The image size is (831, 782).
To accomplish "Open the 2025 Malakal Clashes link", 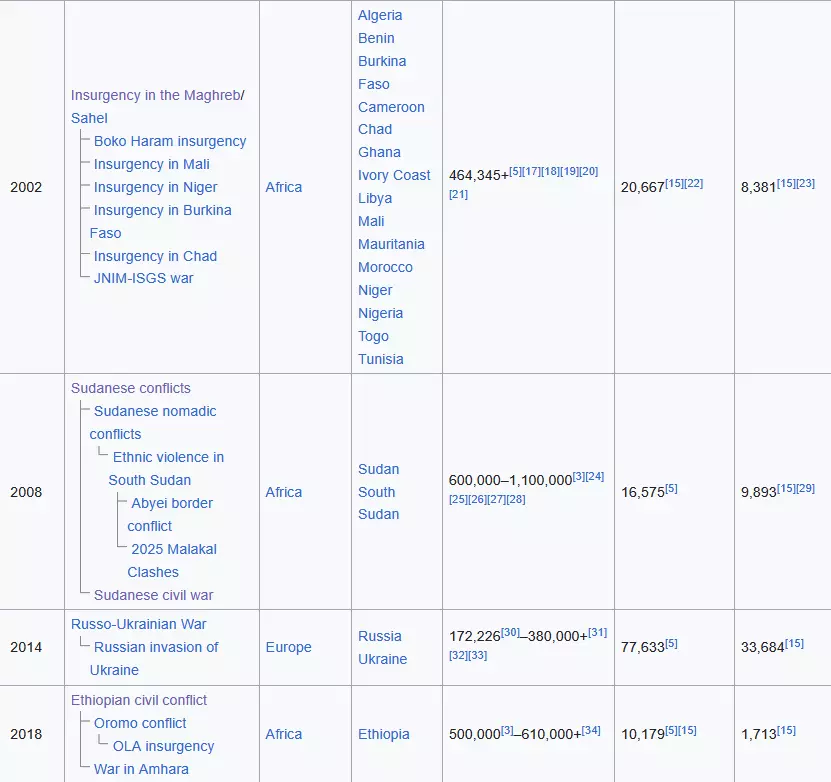I will point(172,561).
